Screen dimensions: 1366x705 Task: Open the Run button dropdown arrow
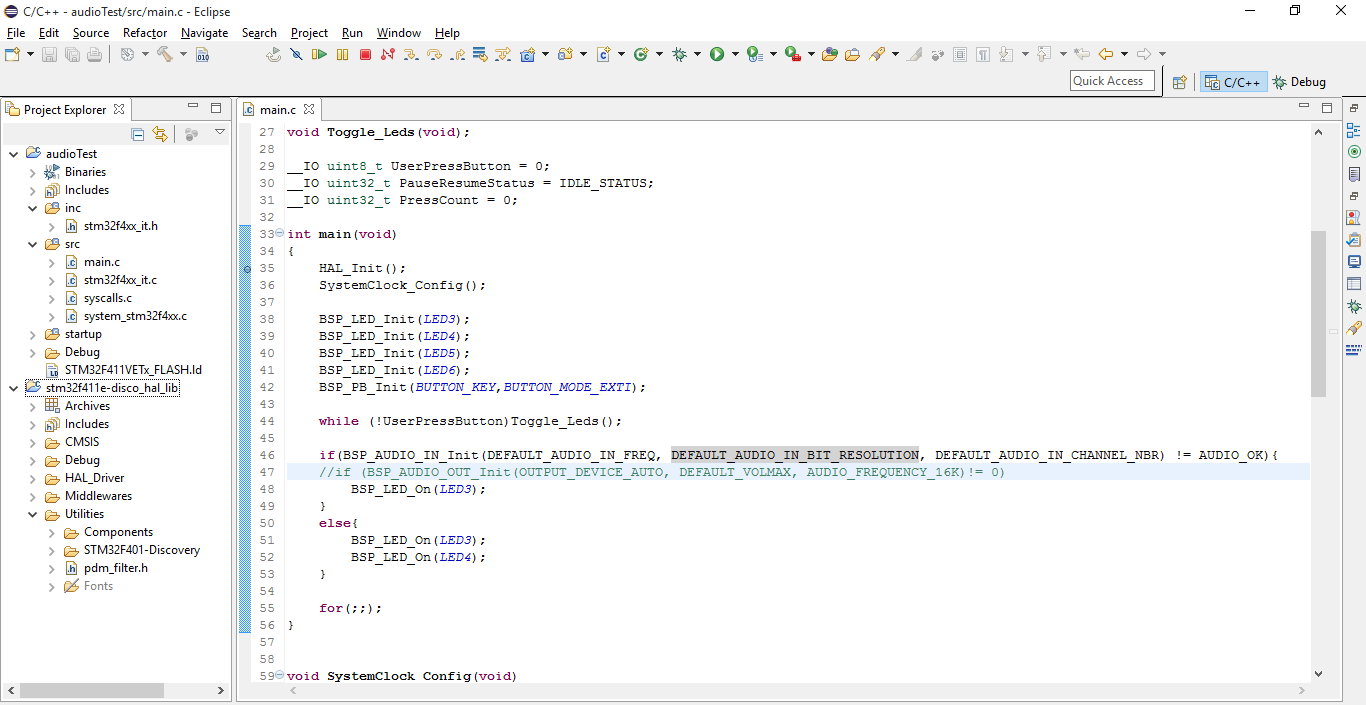pos(735,54)
